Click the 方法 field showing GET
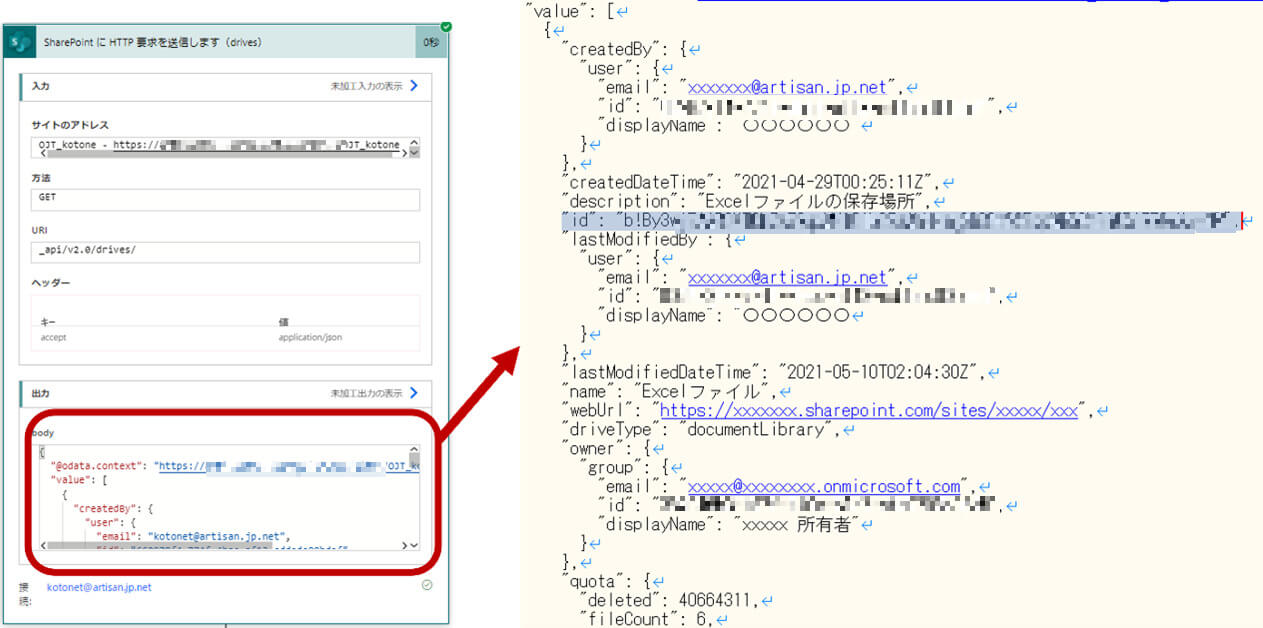The height and width of the screenshot is (628, 1263). 226,199
